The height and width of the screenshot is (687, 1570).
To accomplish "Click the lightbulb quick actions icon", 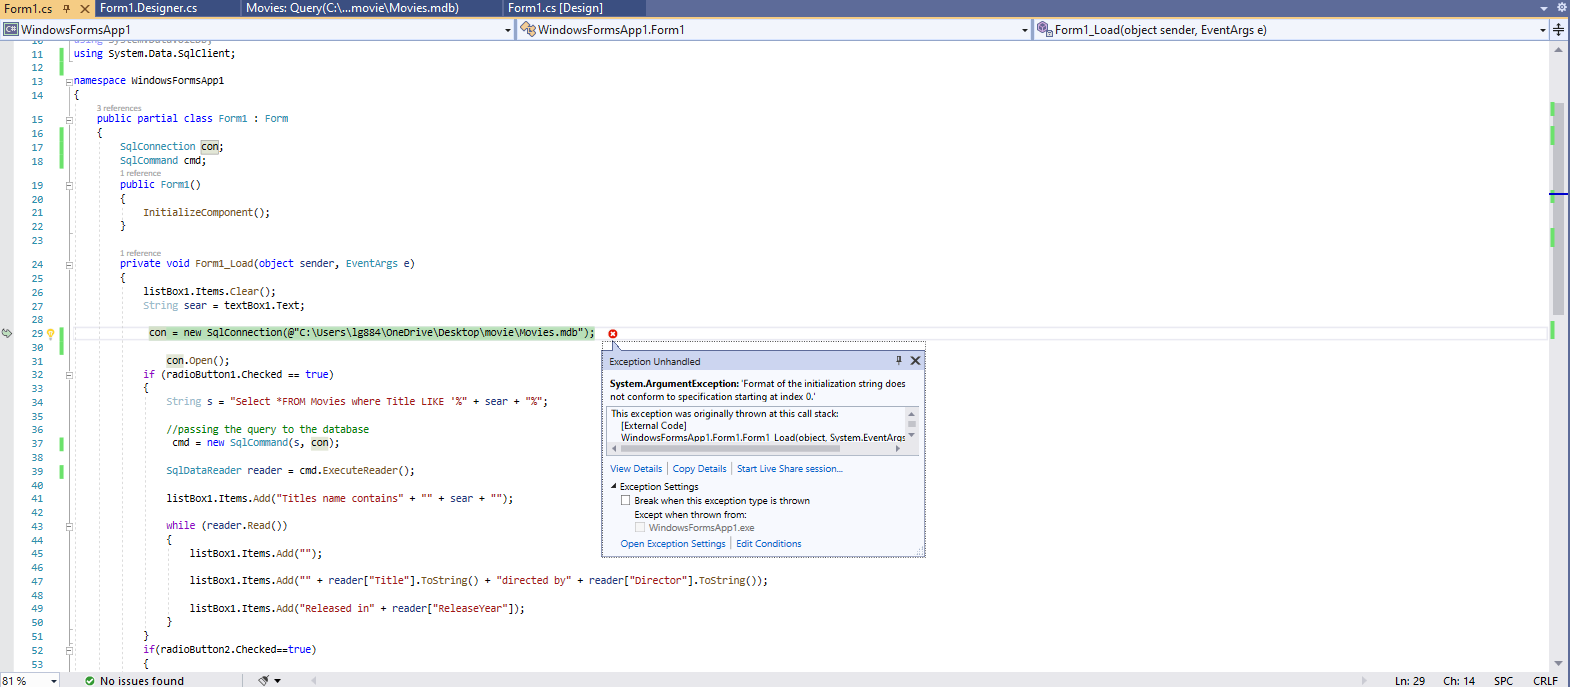I will pyautogui.click(x=50, y=334).
